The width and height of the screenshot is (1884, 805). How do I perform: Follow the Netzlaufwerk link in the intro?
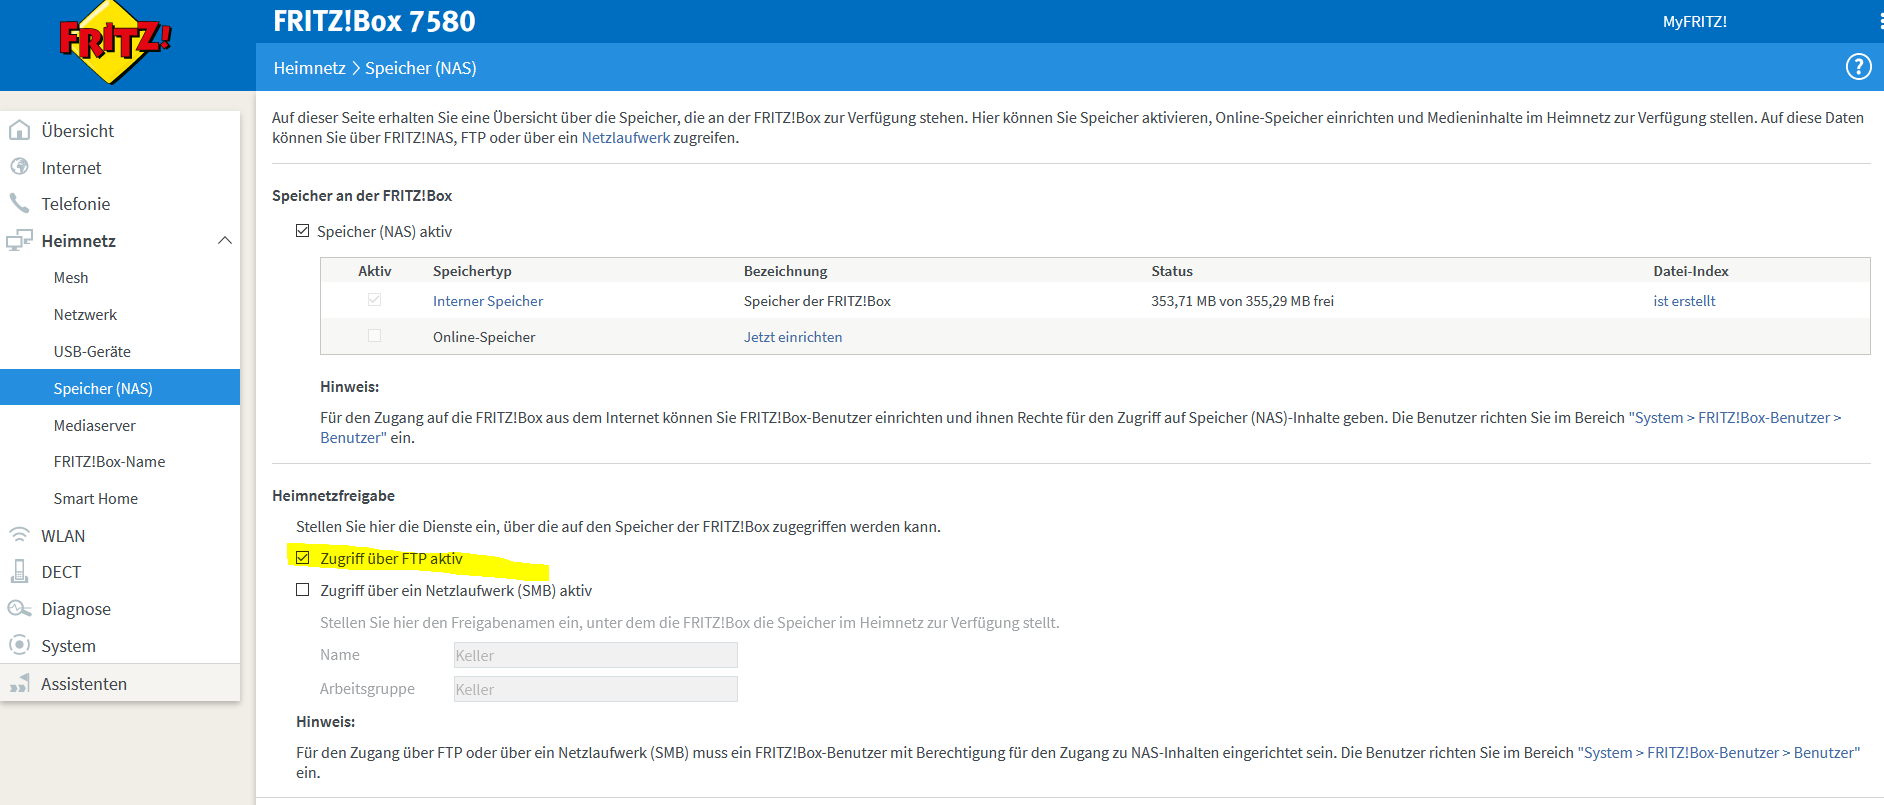(x=626, y=137)
